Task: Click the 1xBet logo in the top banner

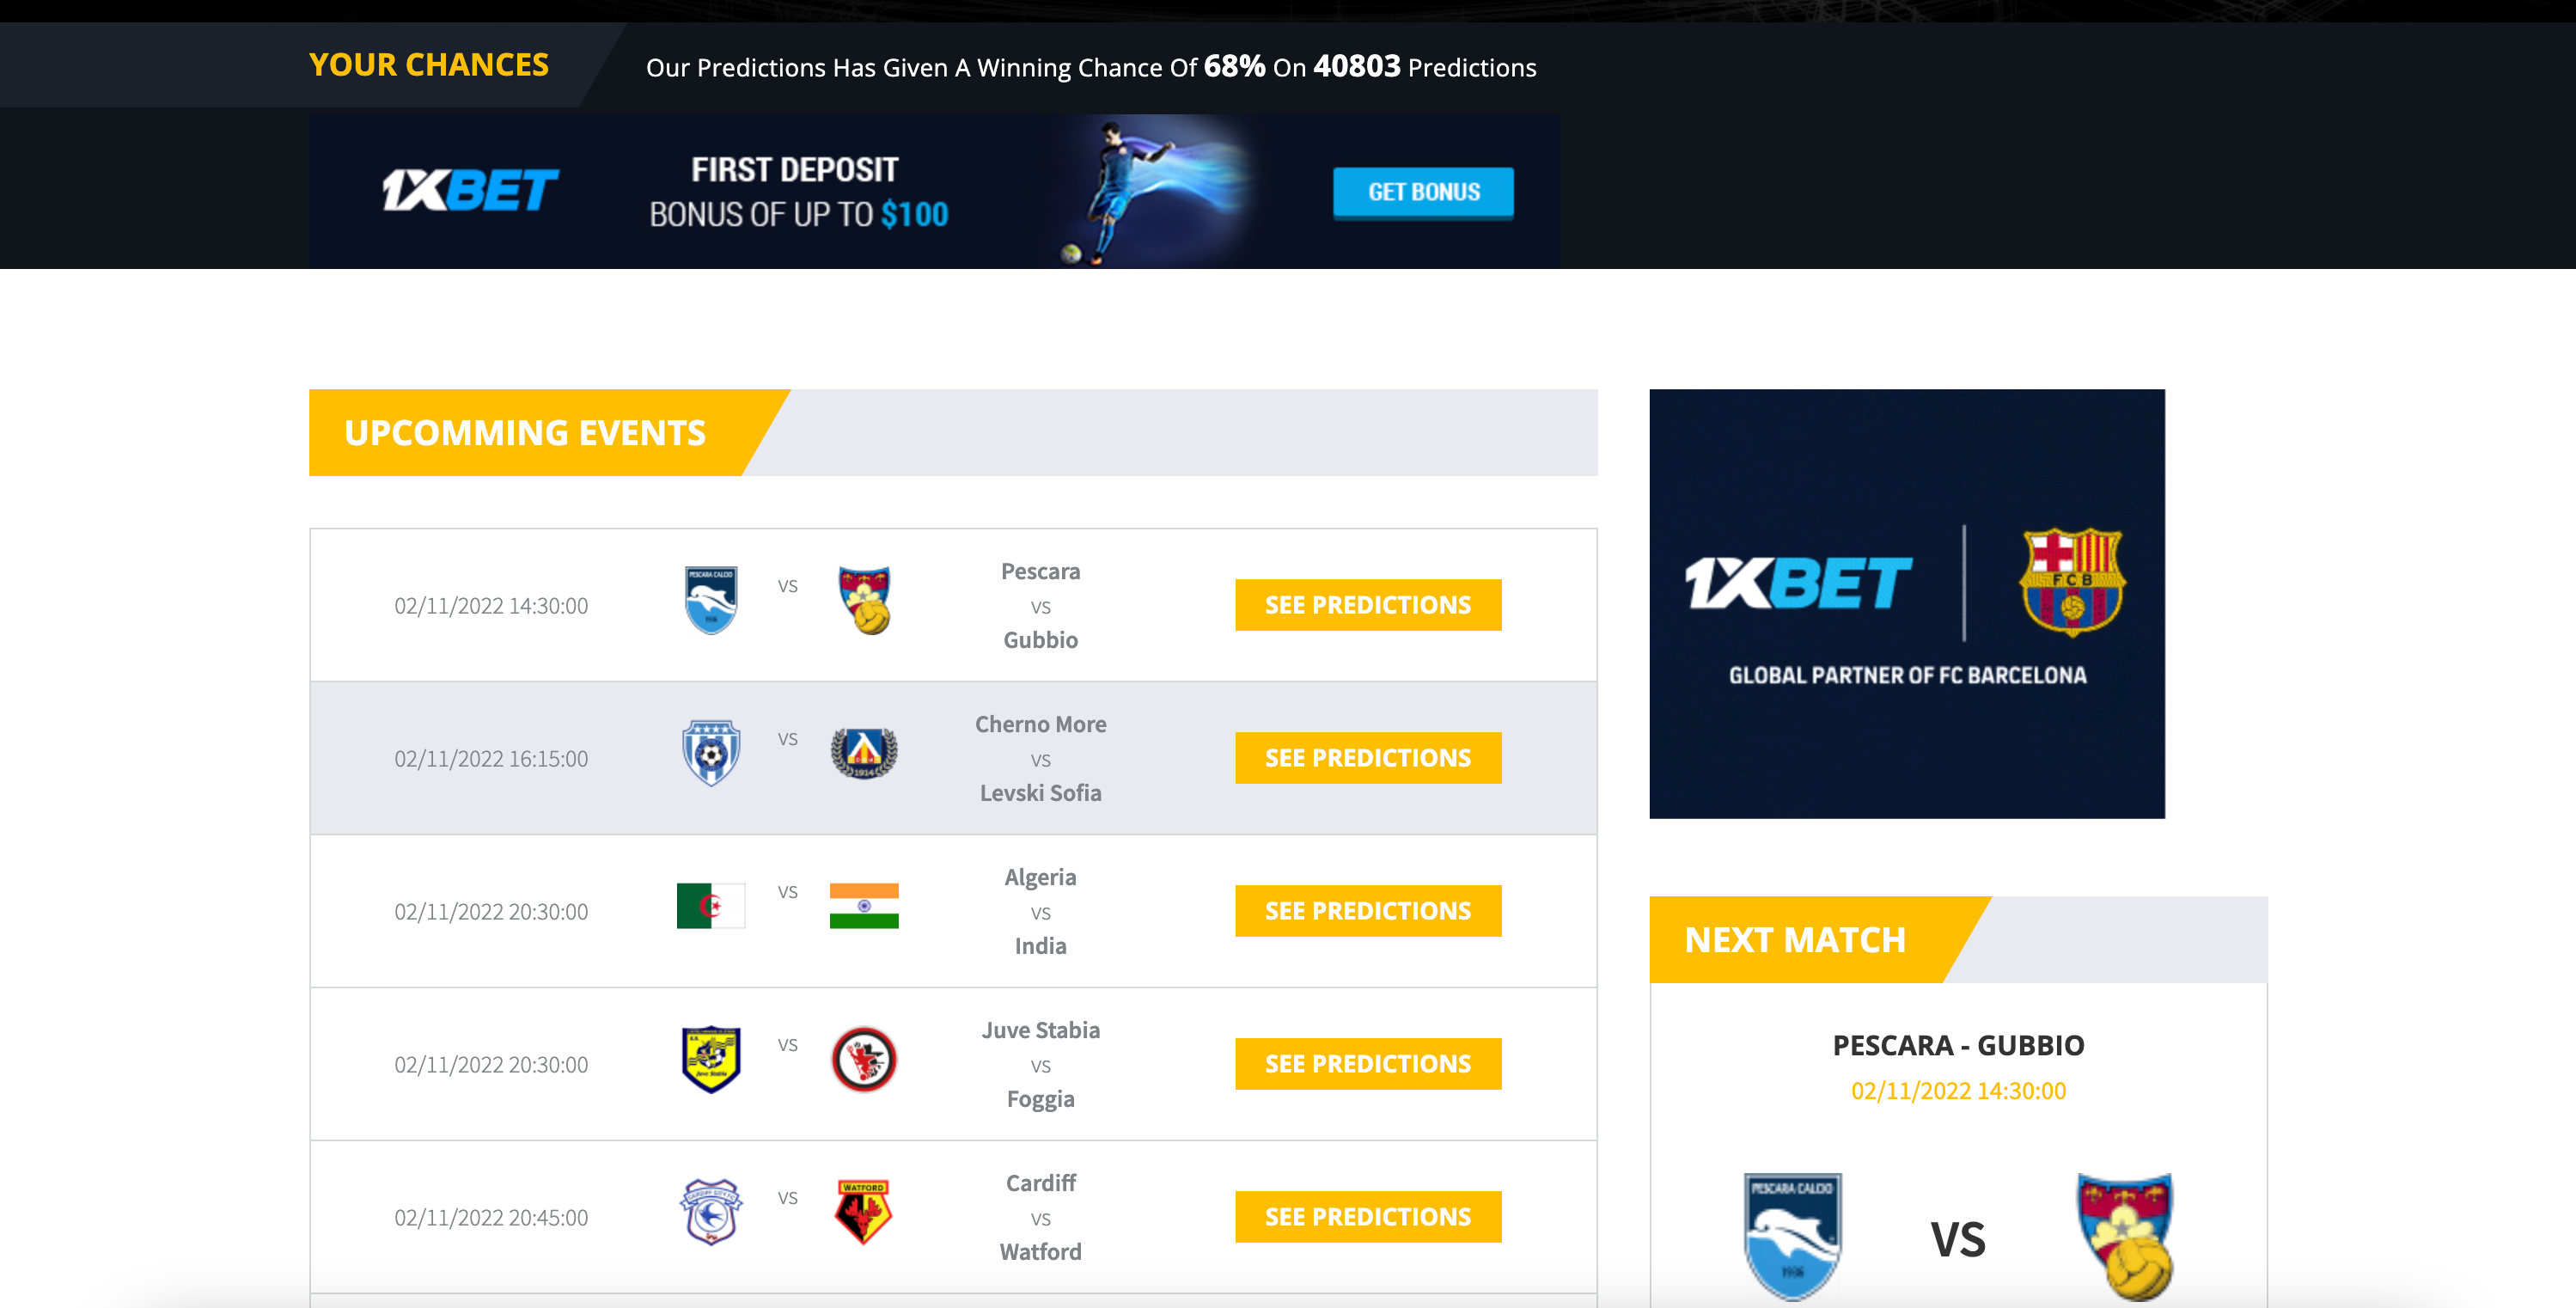Action: click(470, 190)
